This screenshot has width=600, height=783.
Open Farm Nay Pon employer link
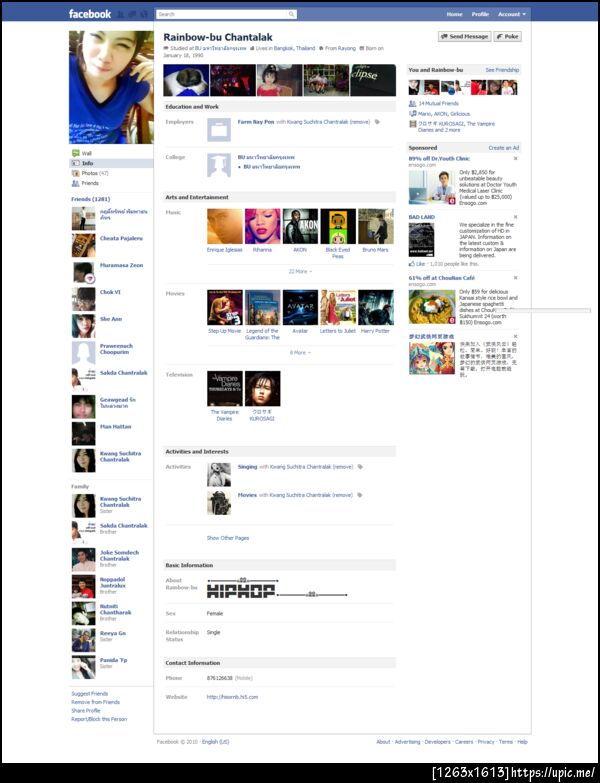pos(256,122)
